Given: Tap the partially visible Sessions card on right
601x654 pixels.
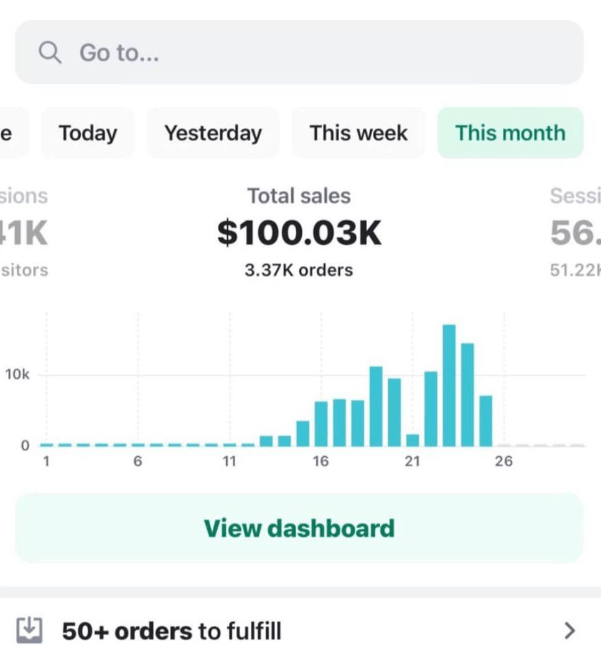Looking at the screenshot, I should 576,232.
